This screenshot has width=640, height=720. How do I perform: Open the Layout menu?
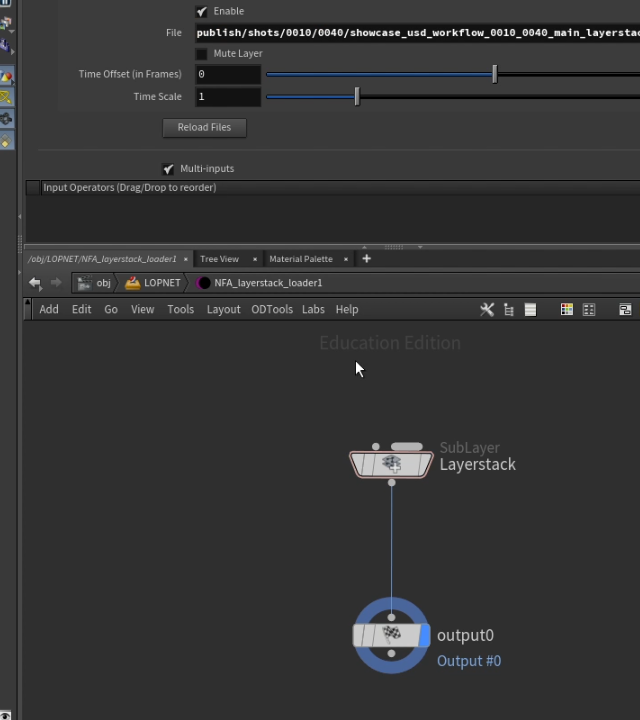tap(224, 309)
